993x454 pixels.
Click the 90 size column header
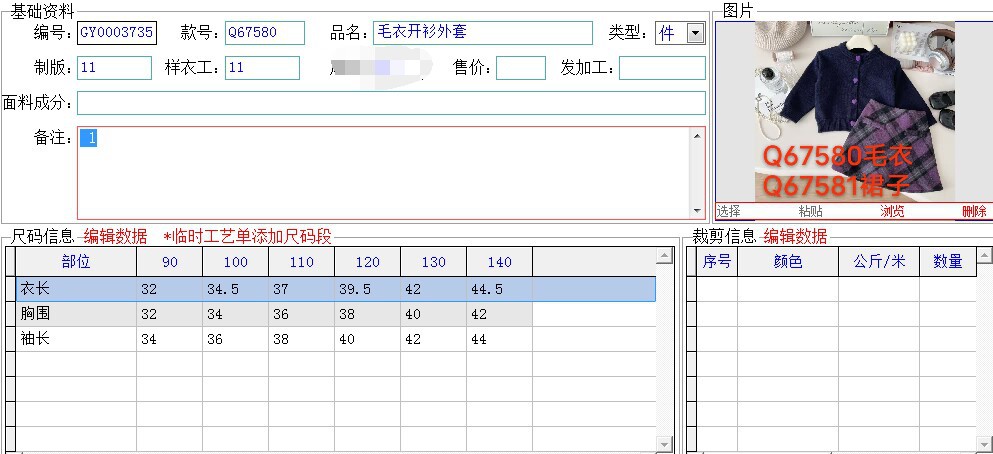(x=170, y=262)
